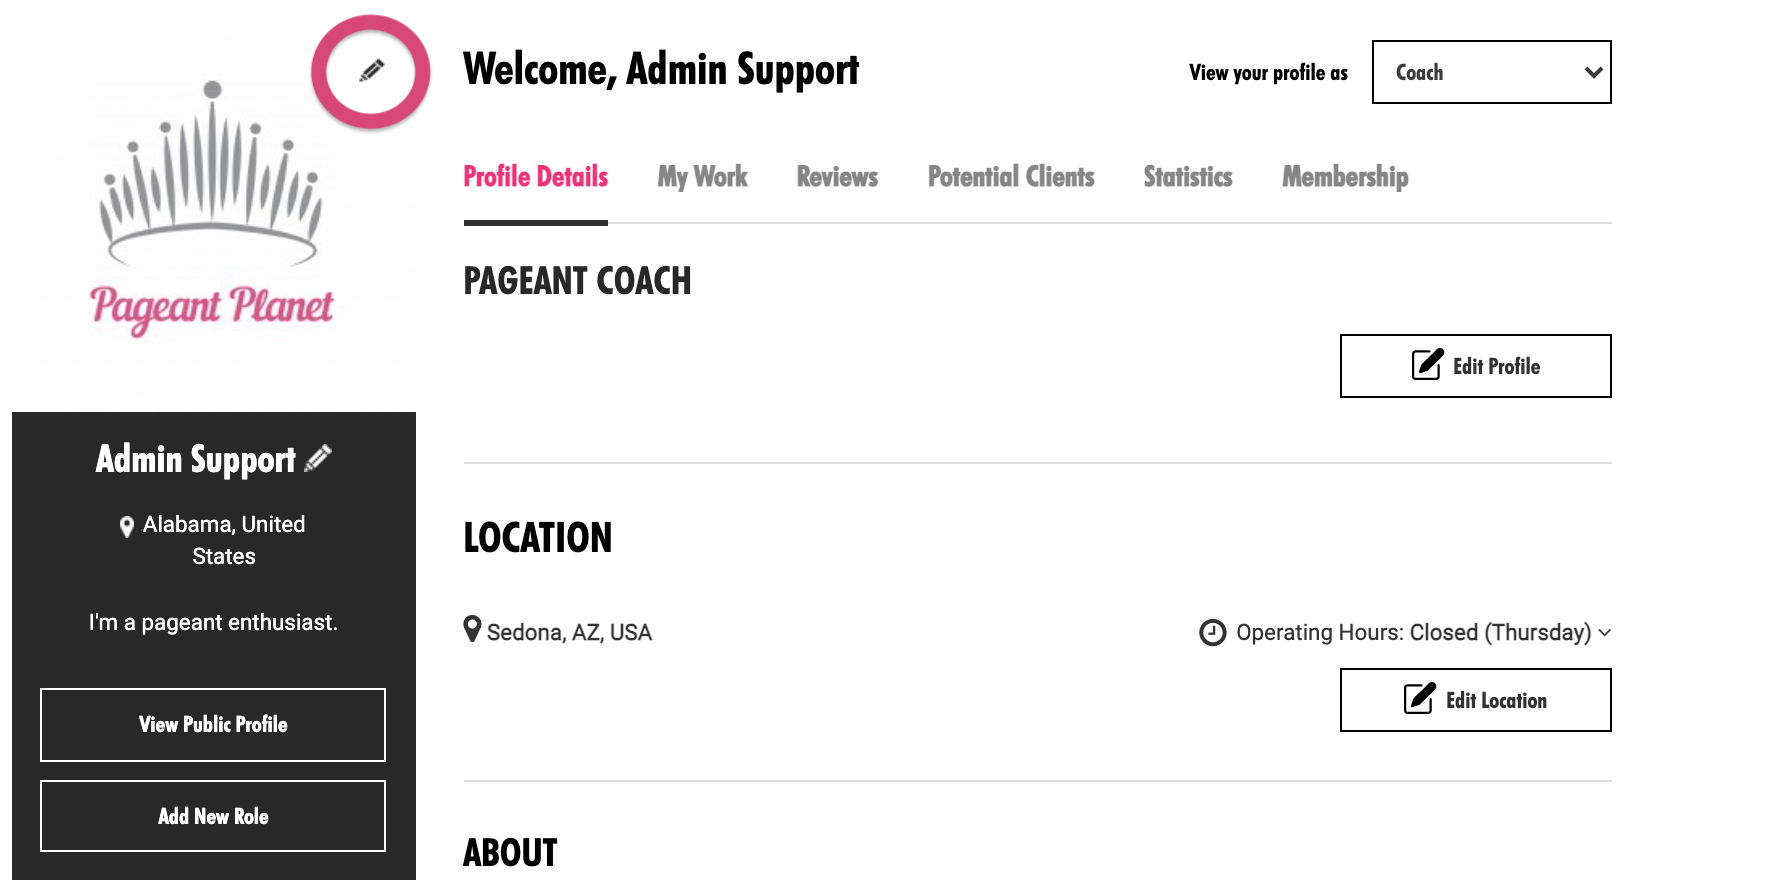Expand the Operating Hours chevron
The height and width of the screenshot is (880, 1784).
(1604, 632)
